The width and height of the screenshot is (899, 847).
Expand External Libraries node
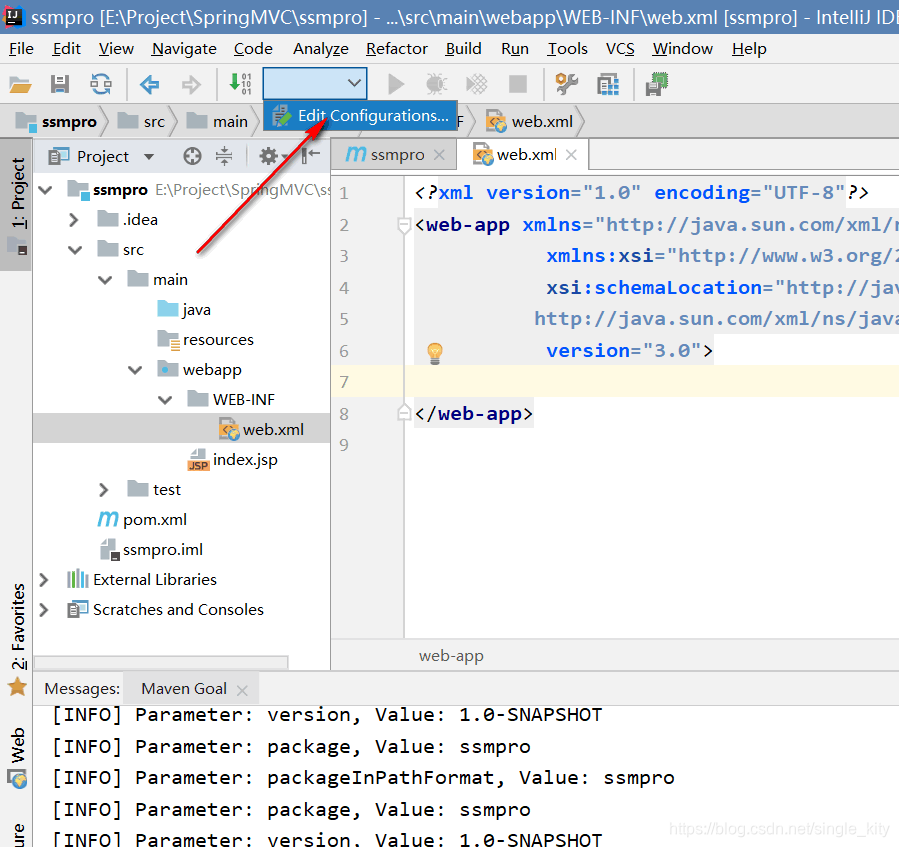pos(44,580)
